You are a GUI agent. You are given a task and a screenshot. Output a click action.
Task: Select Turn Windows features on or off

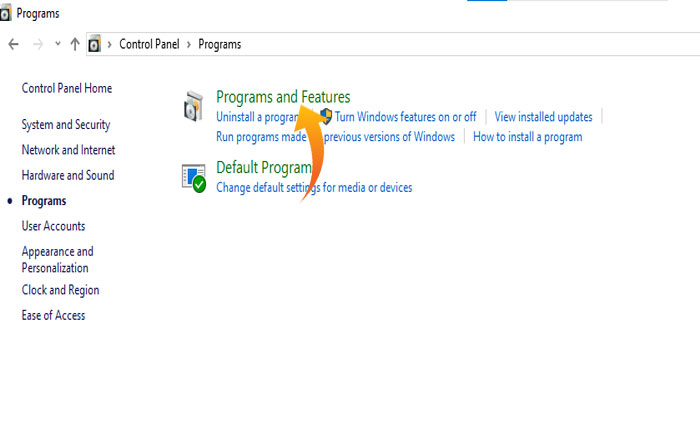click(405, 117)
